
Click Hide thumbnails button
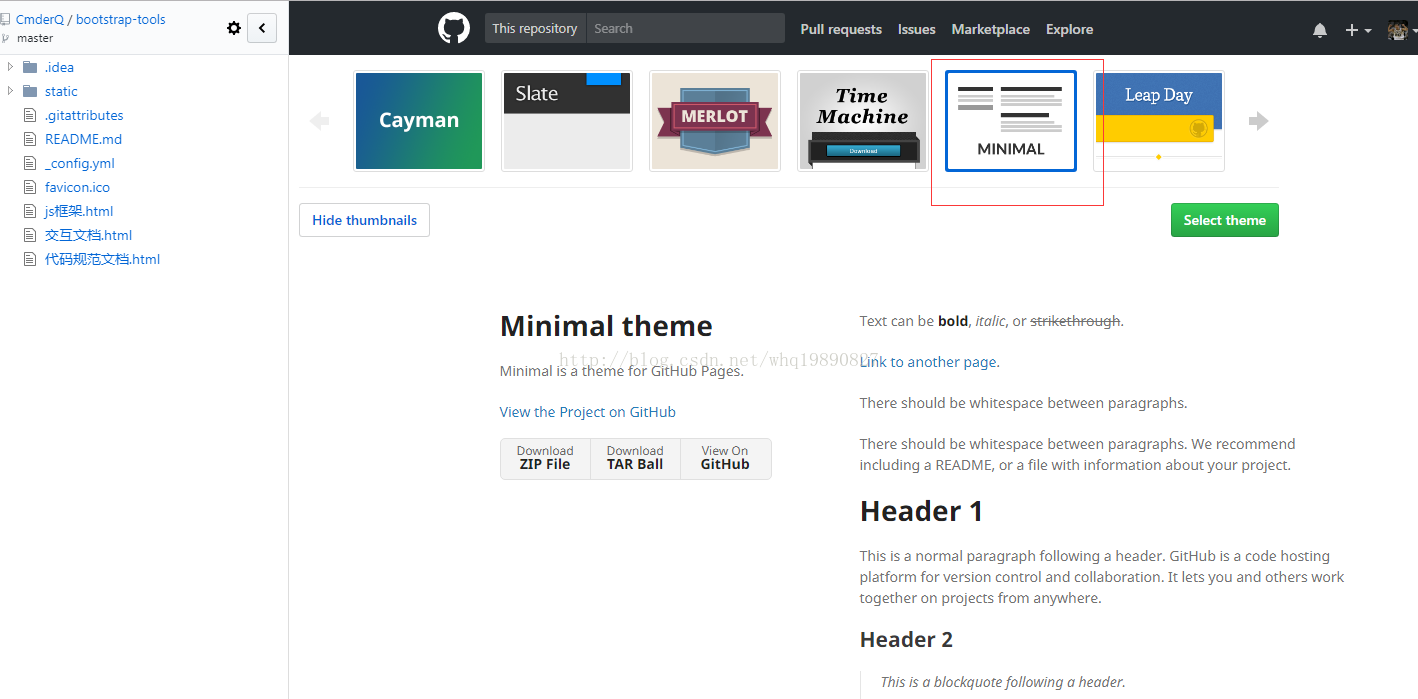pyautogui.click(x=364, y=220)
